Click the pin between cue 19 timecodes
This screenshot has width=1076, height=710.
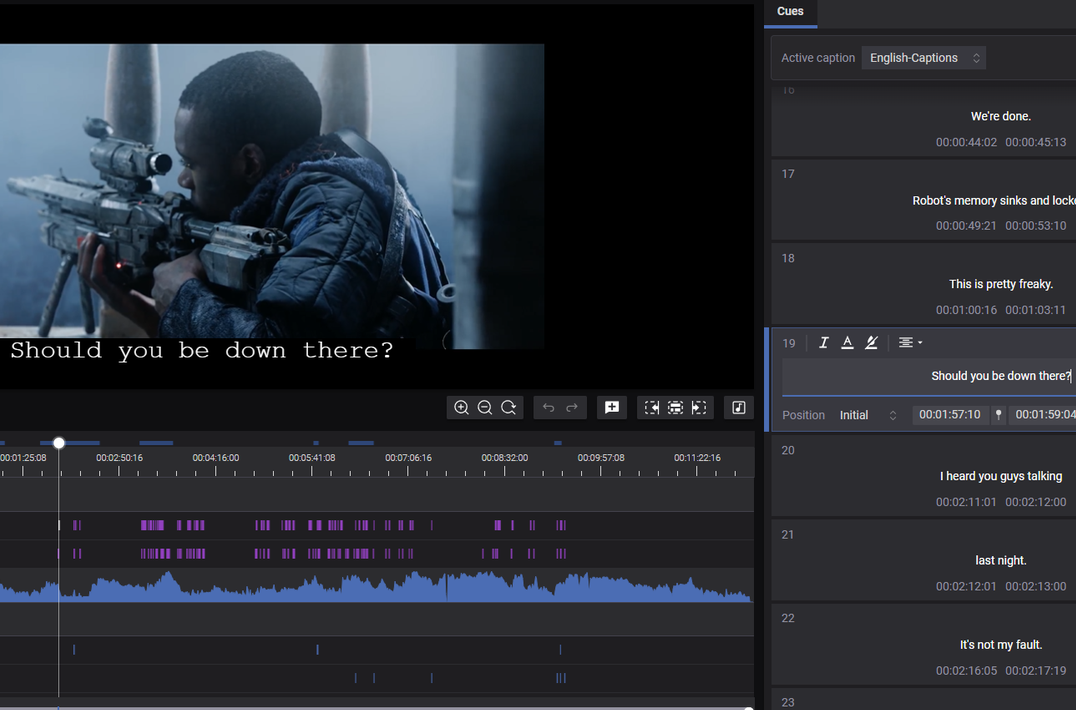pos(998,414)
